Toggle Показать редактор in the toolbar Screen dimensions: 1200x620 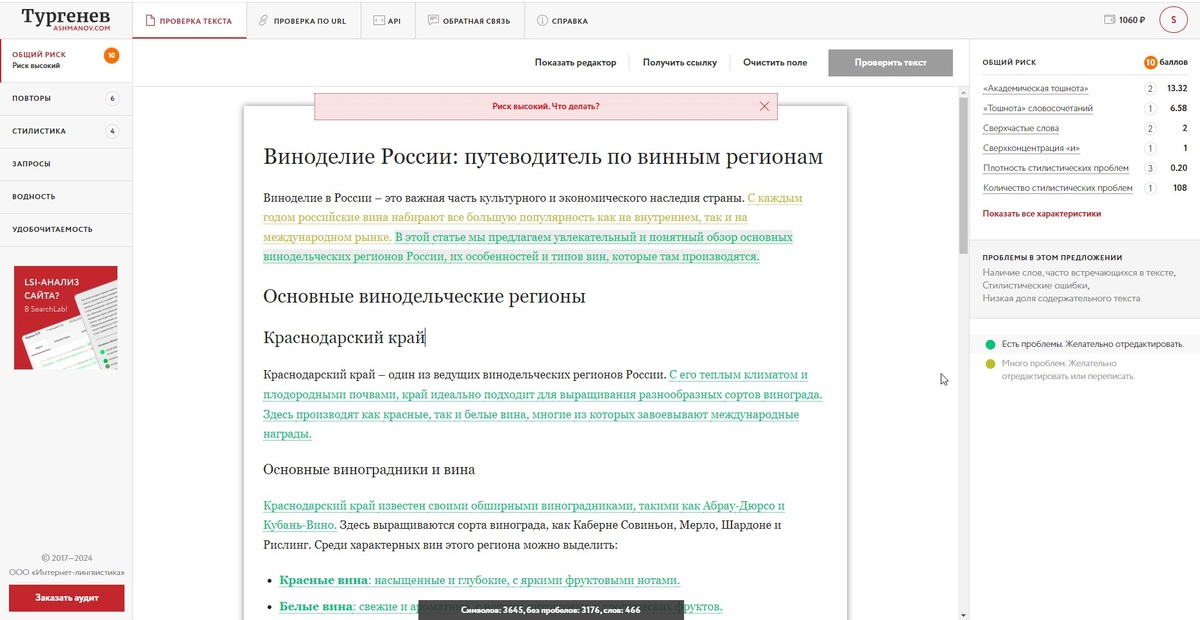[x=575, y=62]
